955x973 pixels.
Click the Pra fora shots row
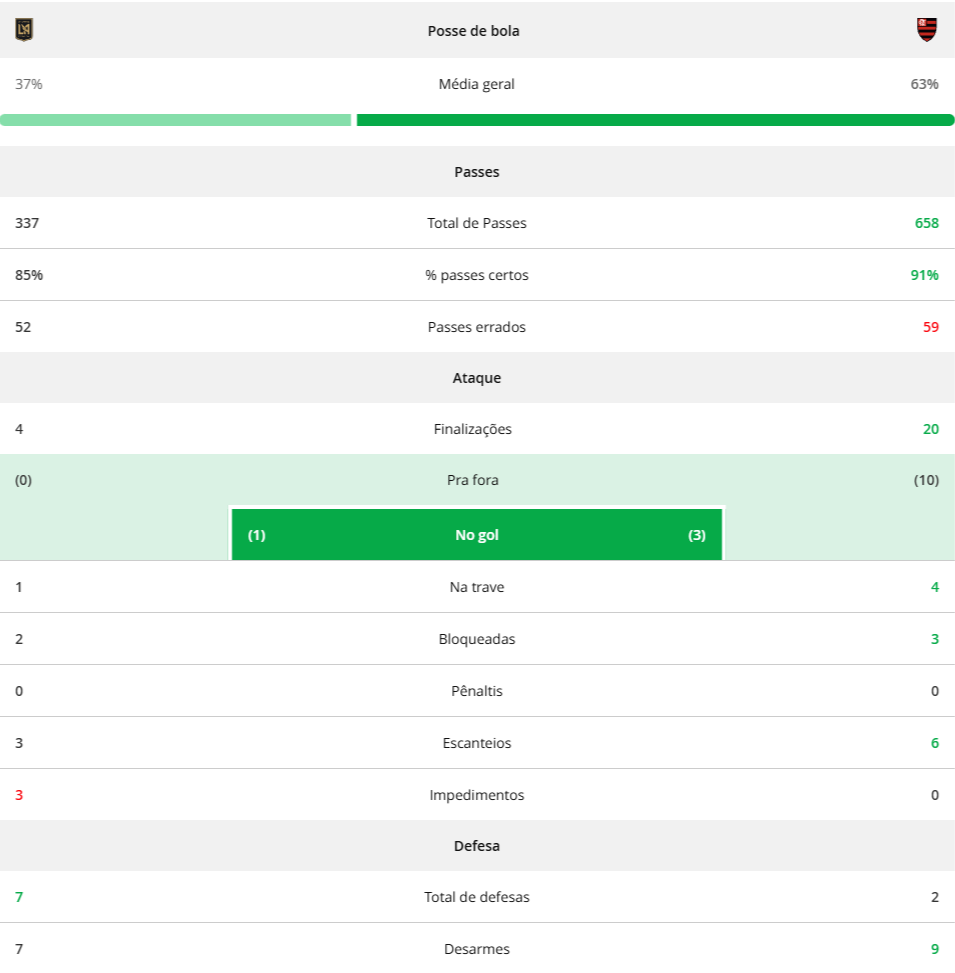(x=477, y=480)
